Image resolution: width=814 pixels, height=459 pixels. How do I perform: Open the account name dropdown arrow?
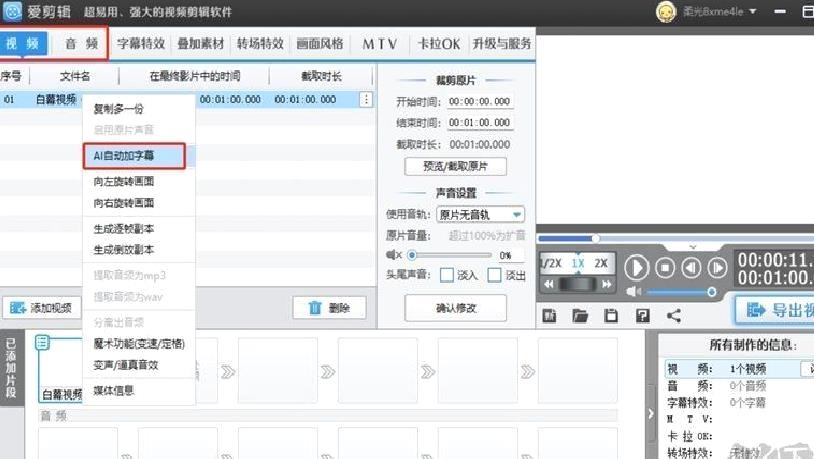coord(753,11)
